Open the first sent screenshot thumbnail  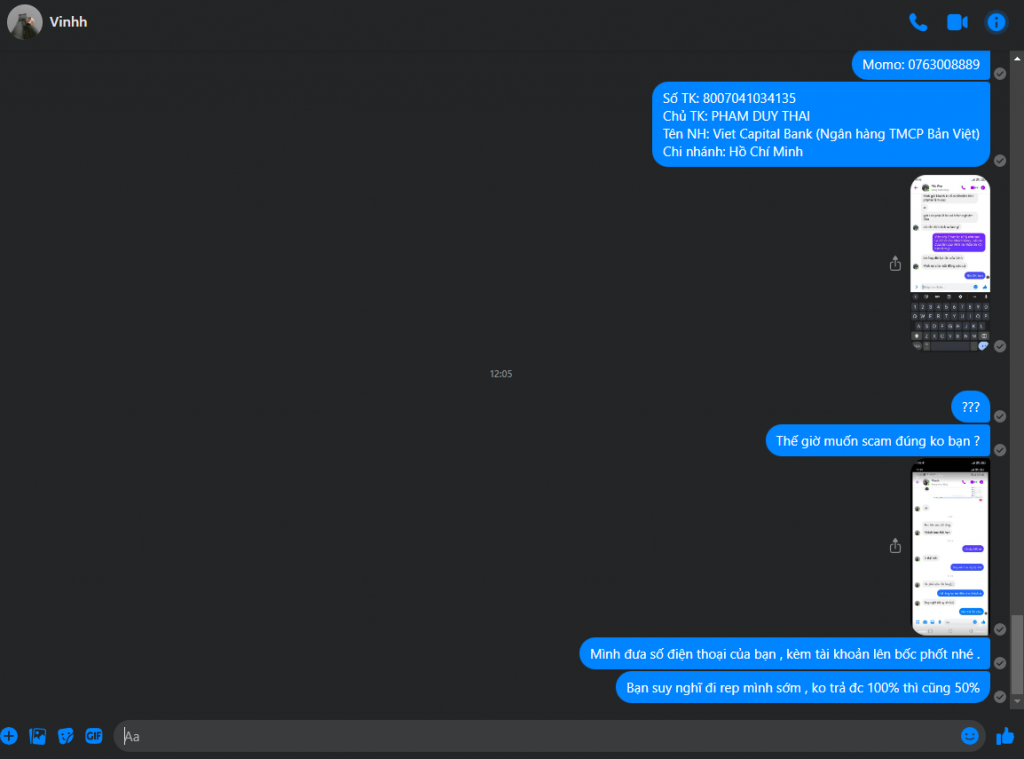(950, 263)
